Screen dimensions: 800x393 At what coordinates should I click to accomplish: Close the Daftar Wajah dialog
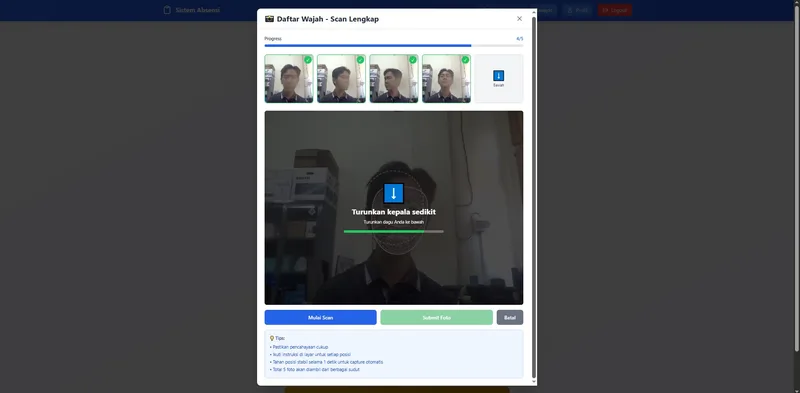(519, 19)
